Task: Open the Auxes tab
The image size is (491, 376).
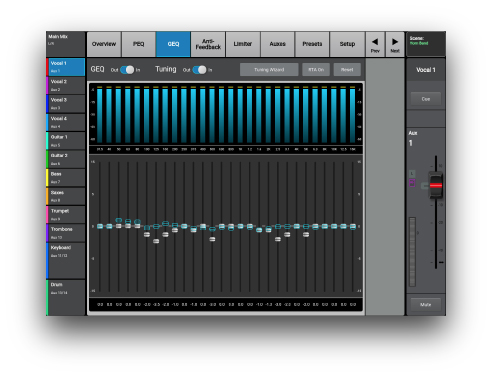Action: click(277, 44)
